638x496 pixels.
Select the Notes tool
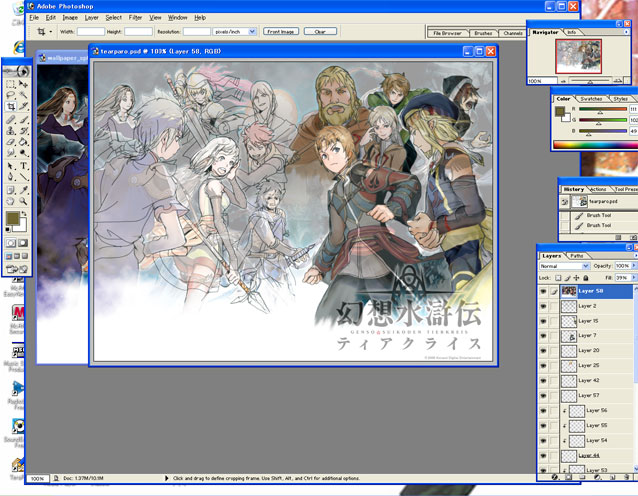point(11,190)
